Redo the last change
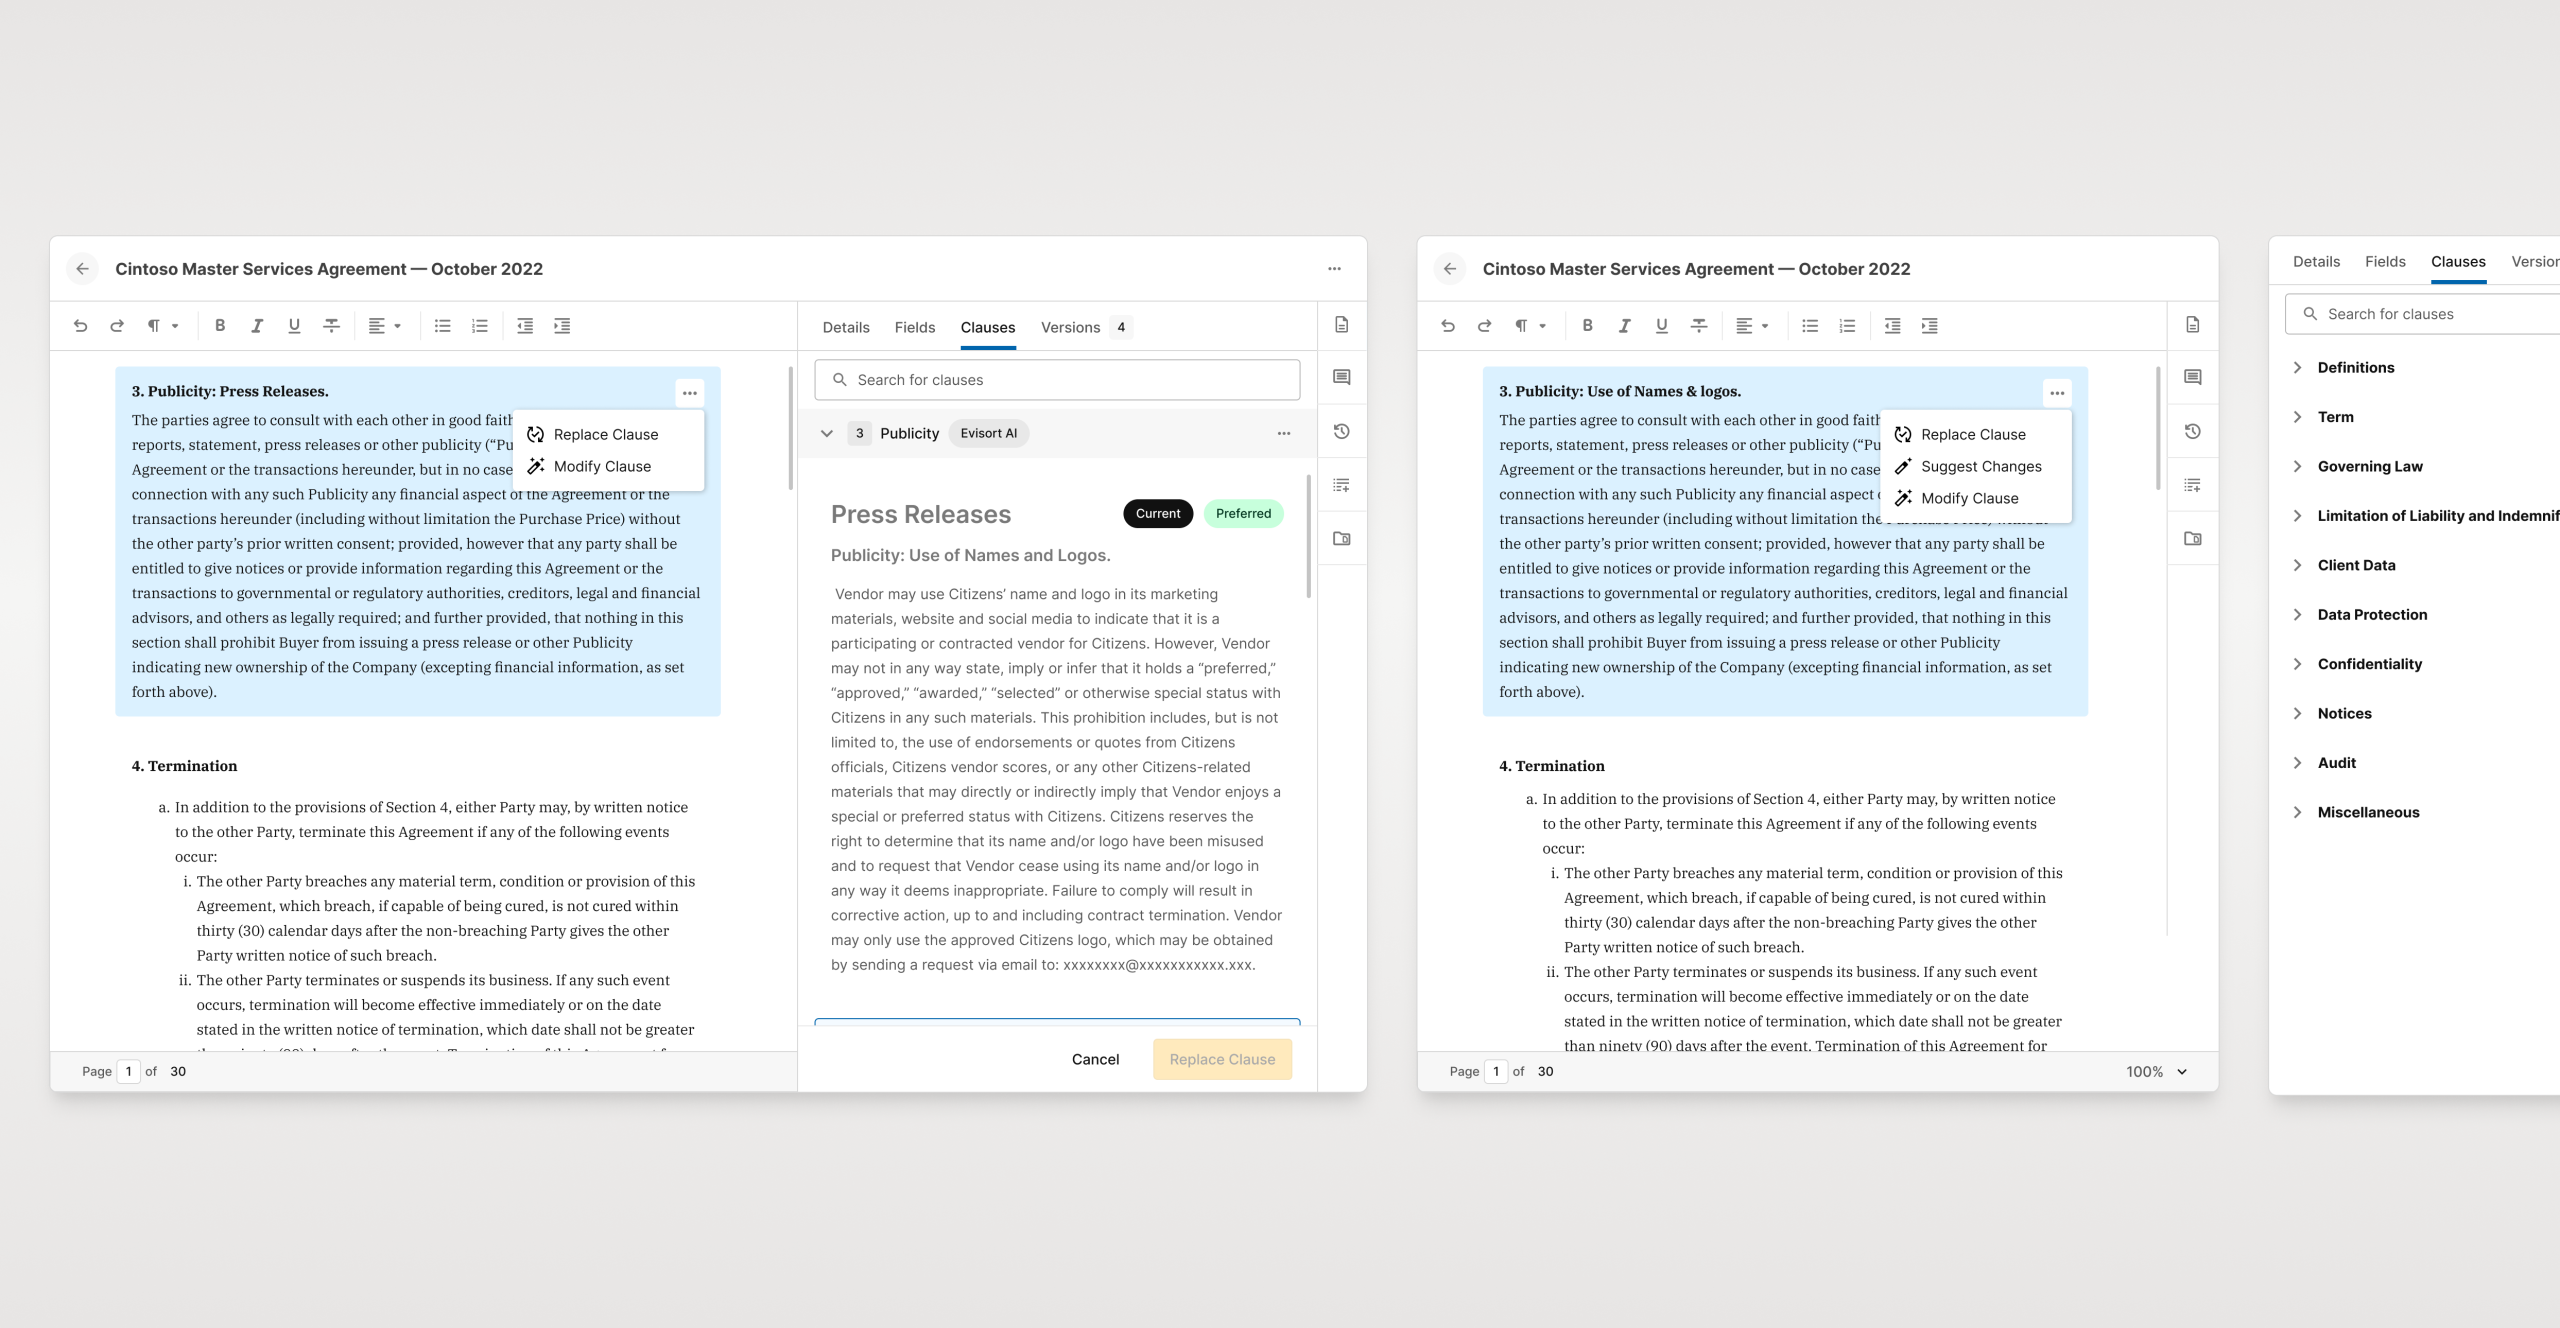The width and height of the screenshot is (2560, 1328). pos(117,325)
